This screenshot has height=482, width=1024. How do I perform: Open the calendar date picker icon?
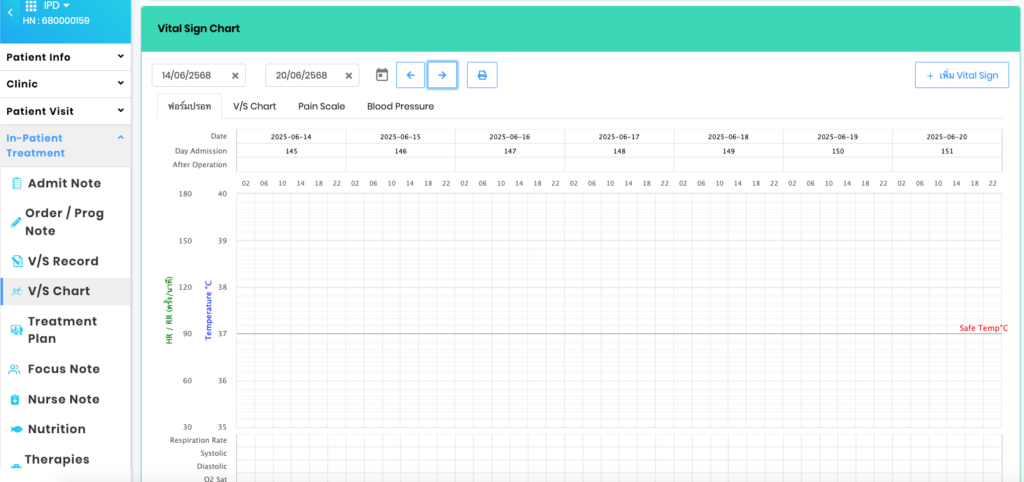click(x=381, y=75)
